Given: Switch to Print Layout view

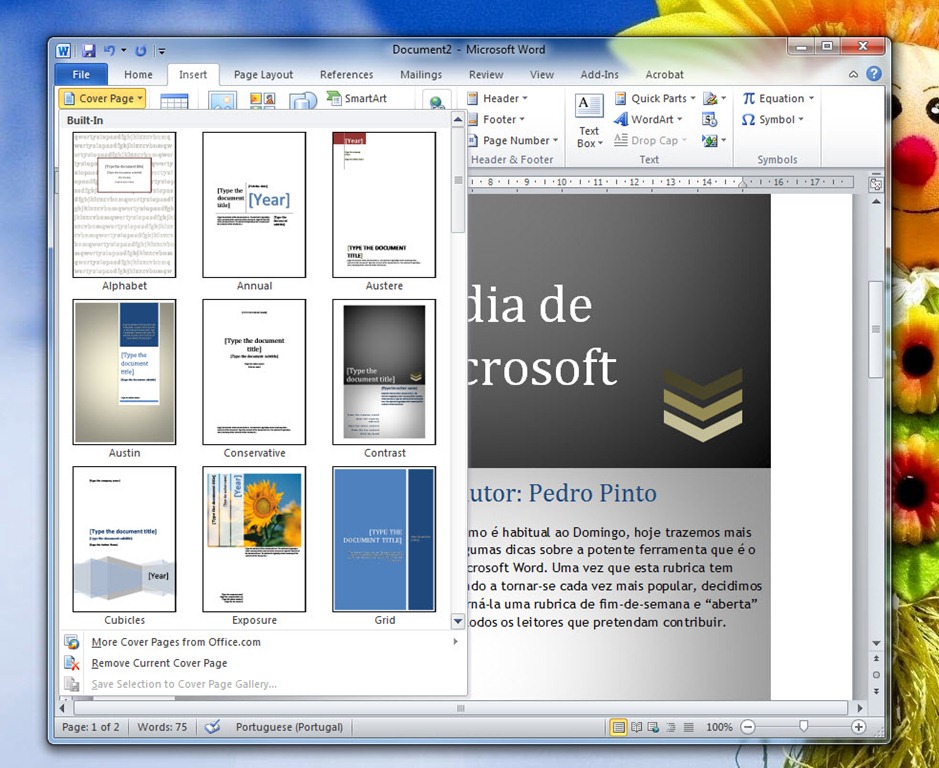Looking at the screenshot, I should point(619,727).
